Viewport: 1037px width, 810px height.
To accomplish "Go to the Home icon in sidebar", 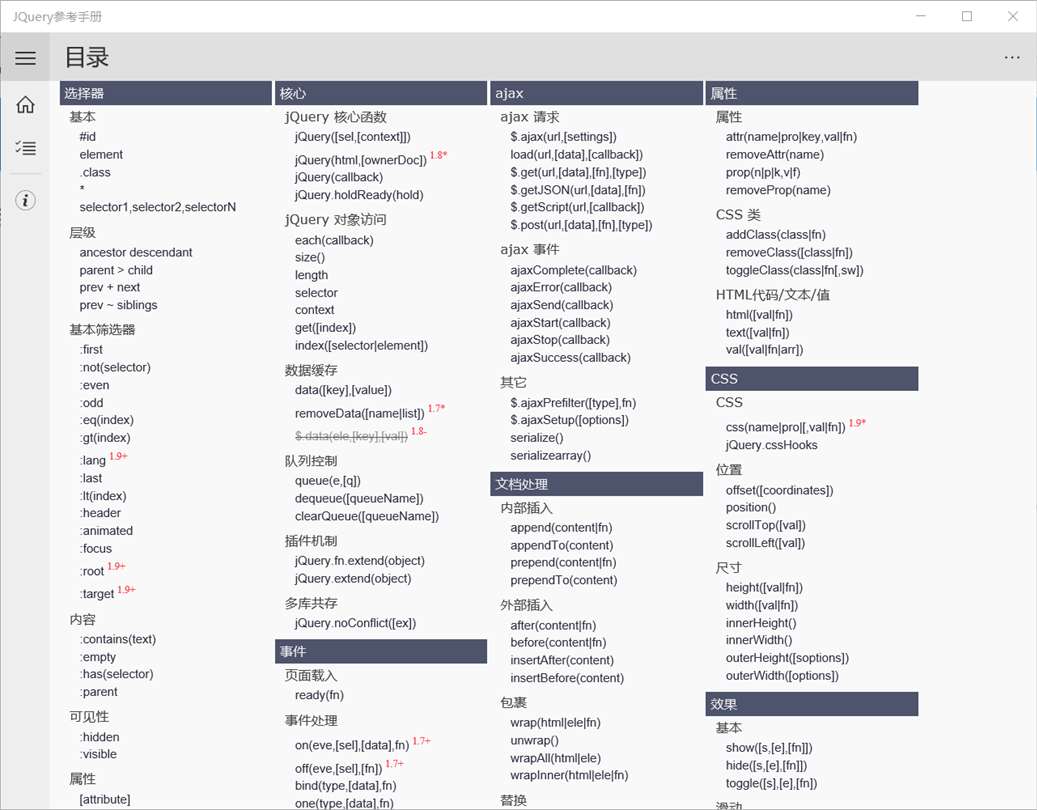I will tap(25, 104).
